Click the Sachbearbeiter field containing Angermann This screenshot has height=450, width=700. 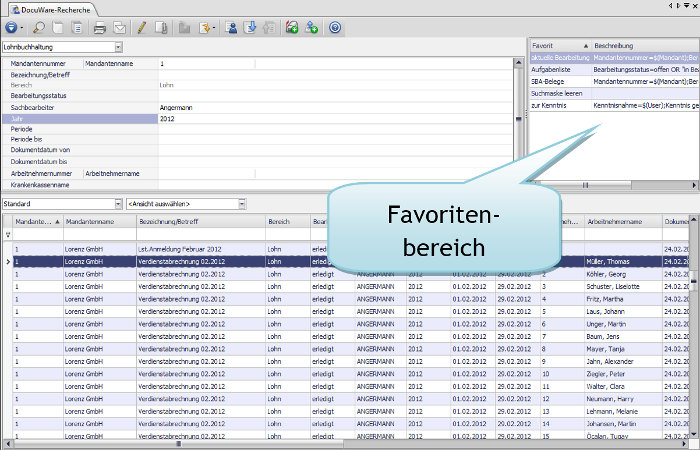335,108
